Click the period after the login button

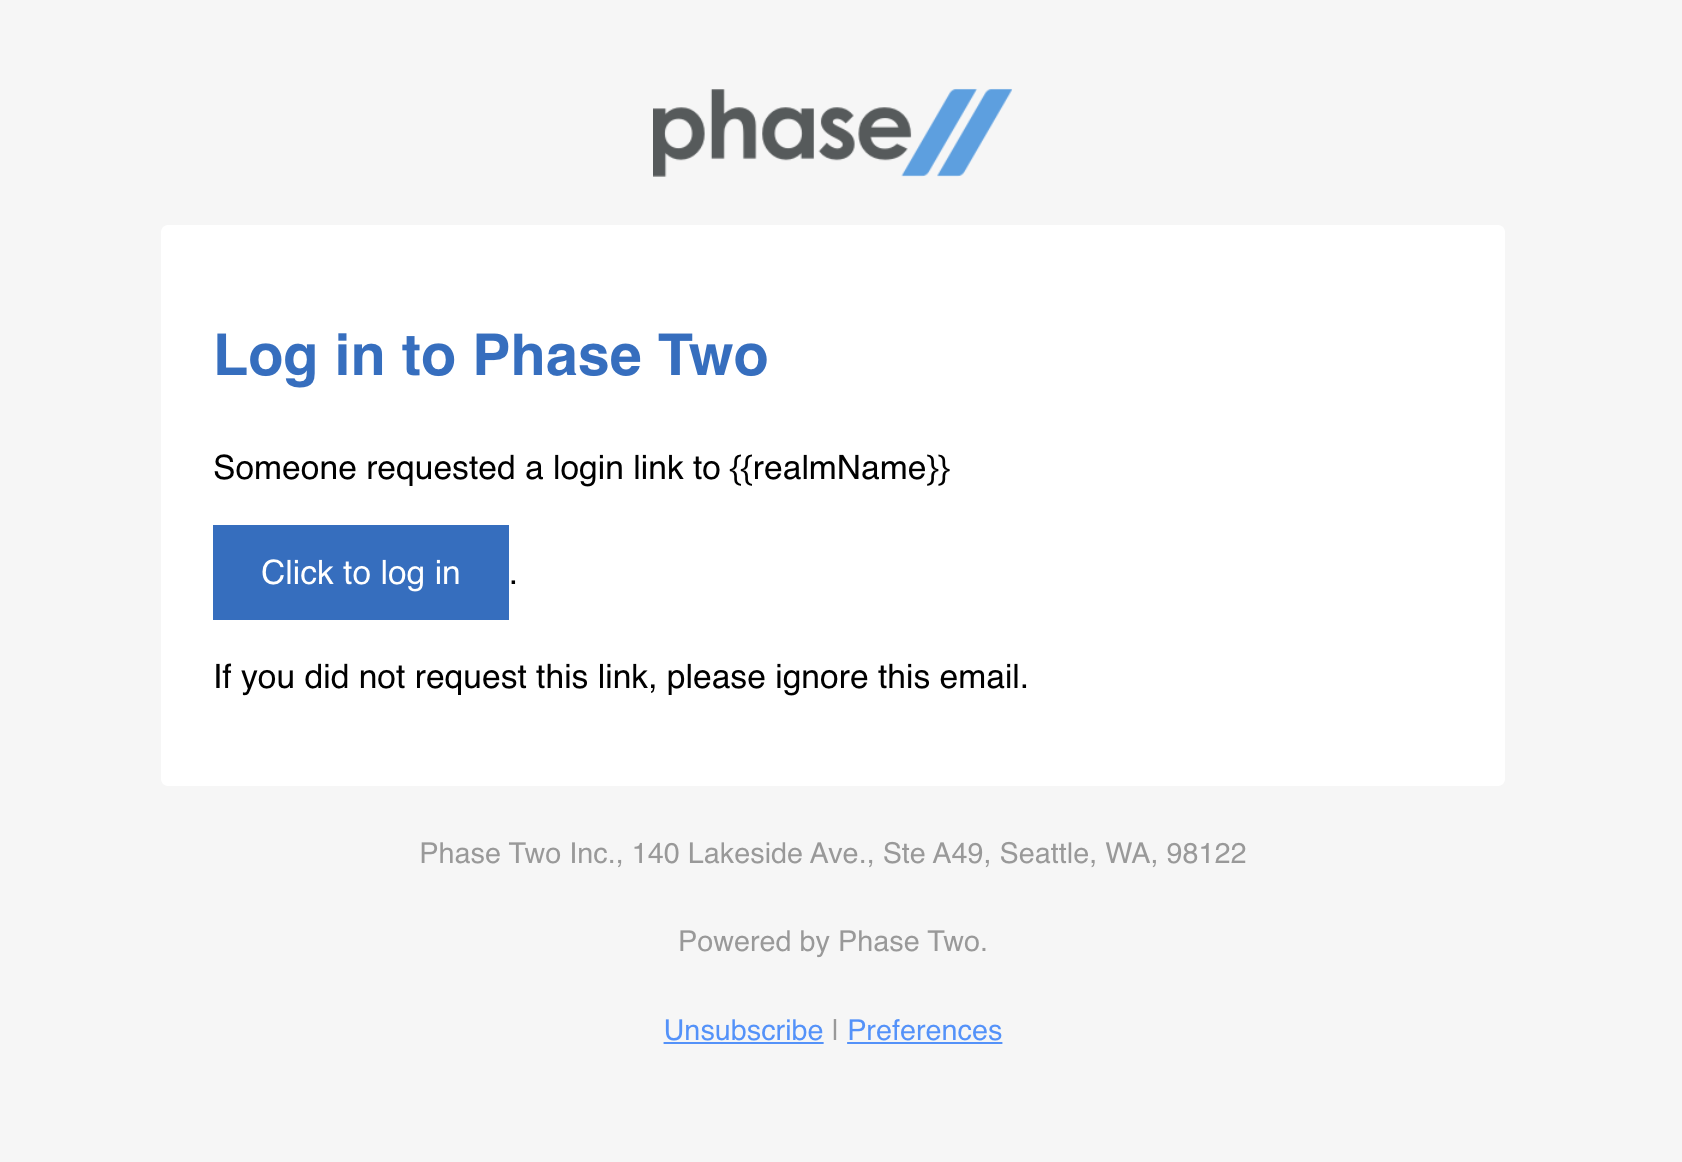515,580
